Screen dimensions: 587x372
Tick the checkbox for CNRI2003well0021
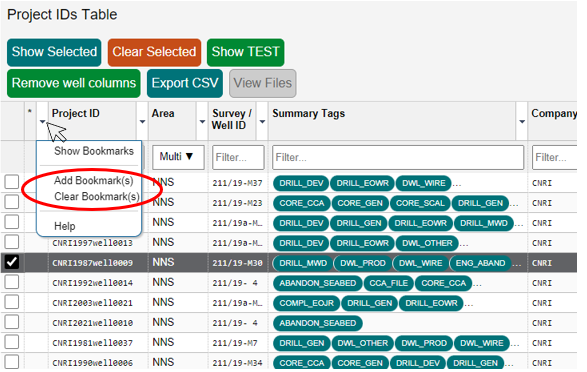12,302
